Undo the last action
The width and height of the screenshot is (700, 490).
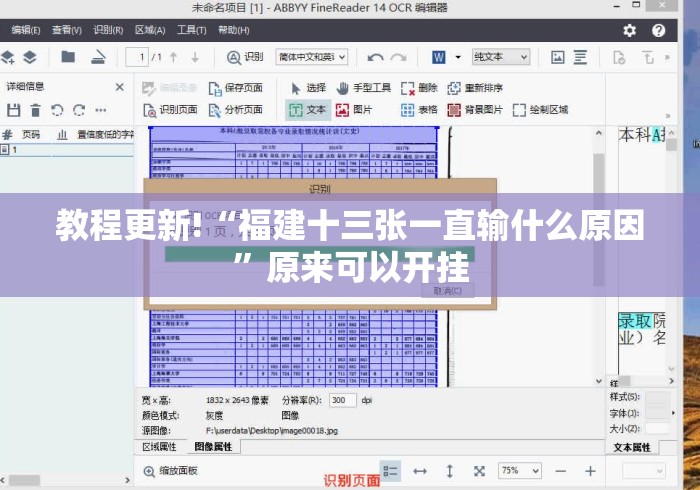375,57
